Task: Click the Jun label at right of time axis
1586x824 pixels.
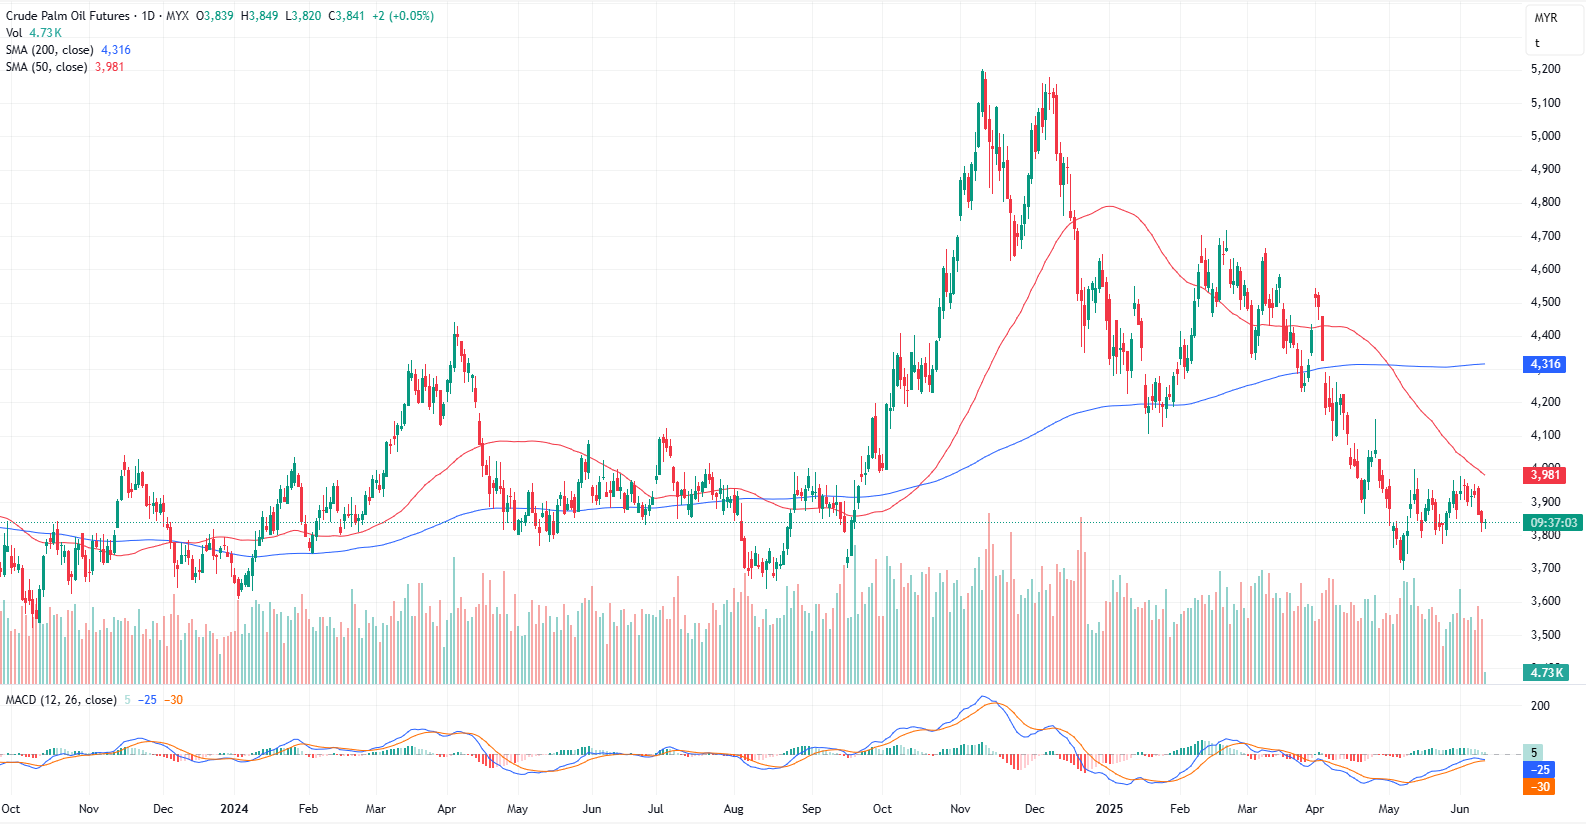Action: coord(1460,809)
